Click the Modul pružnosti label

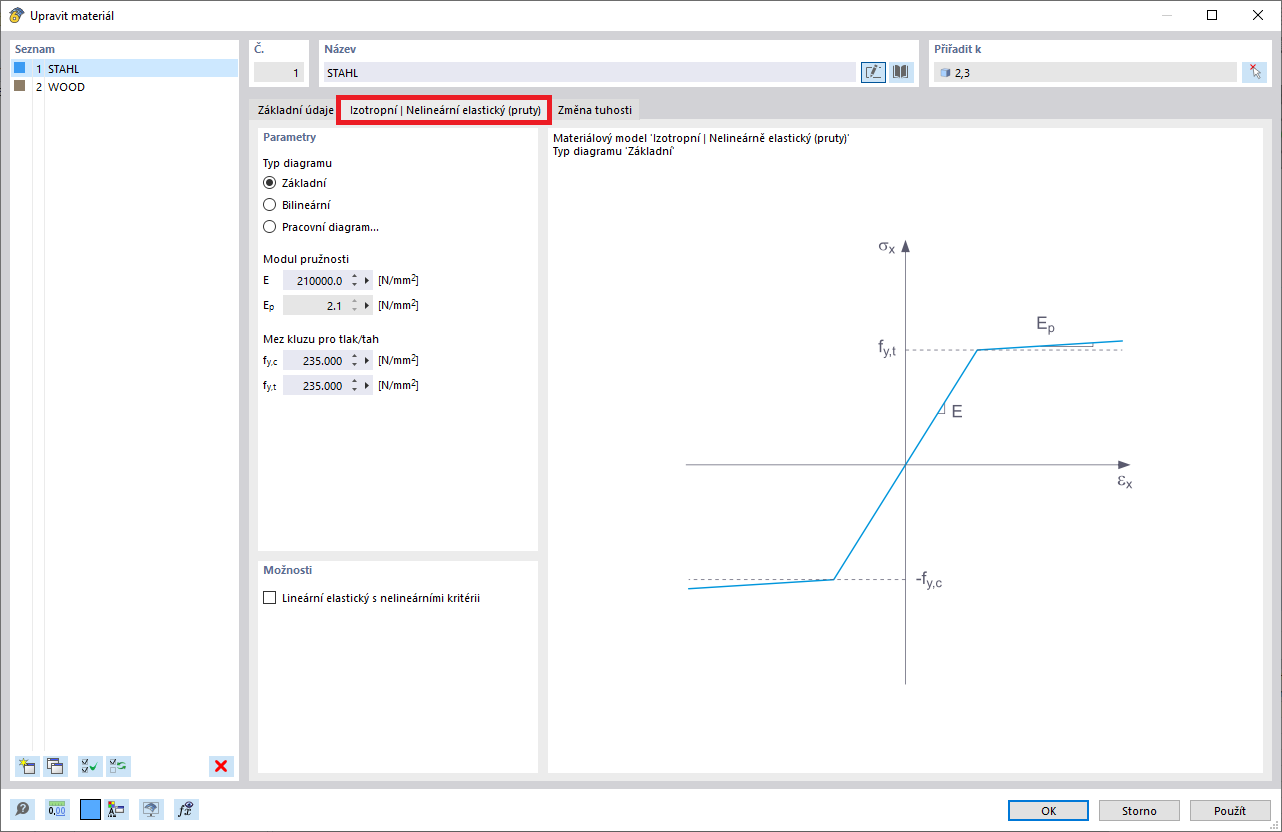coord(306,259)
